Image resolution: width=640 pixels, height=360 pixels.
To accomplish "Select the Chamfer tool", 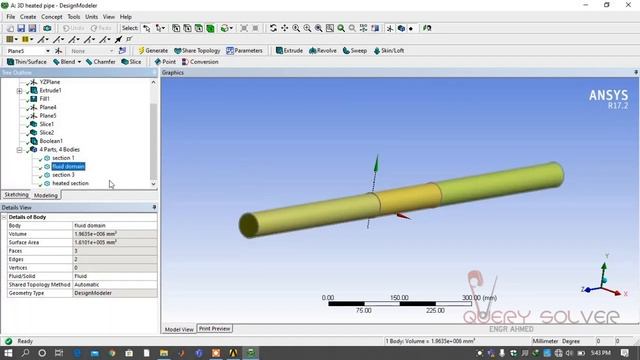I will point(100,62).
